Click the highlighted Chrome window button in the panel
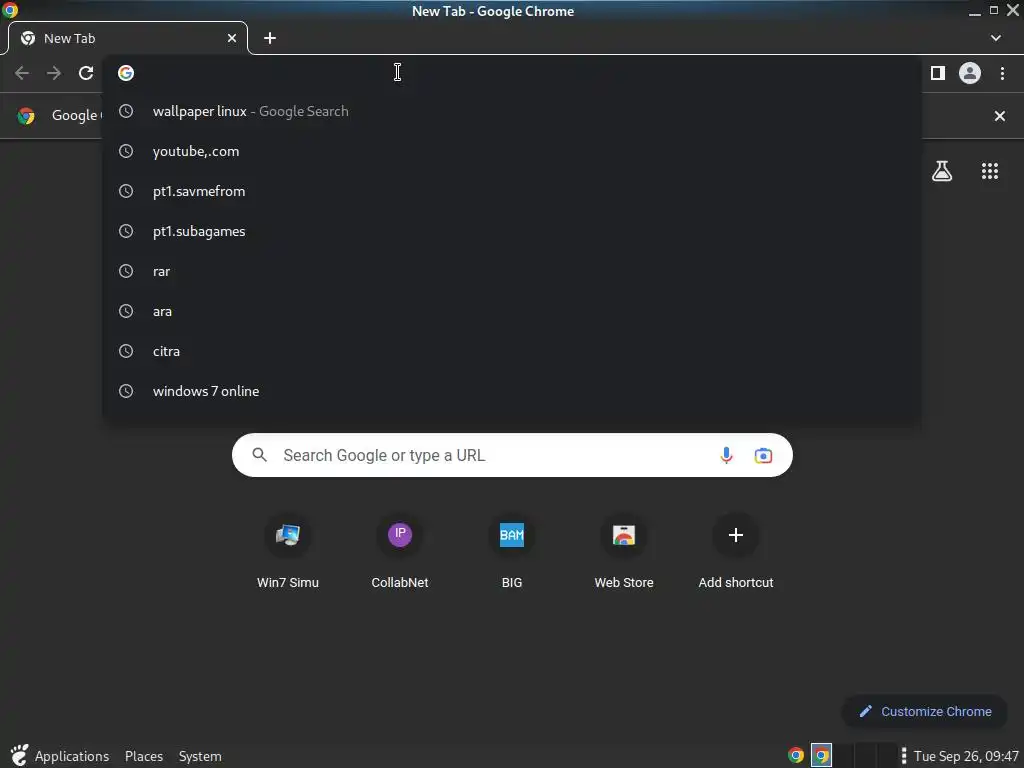This screenshot has width=1024, height=768. [821, 756]
